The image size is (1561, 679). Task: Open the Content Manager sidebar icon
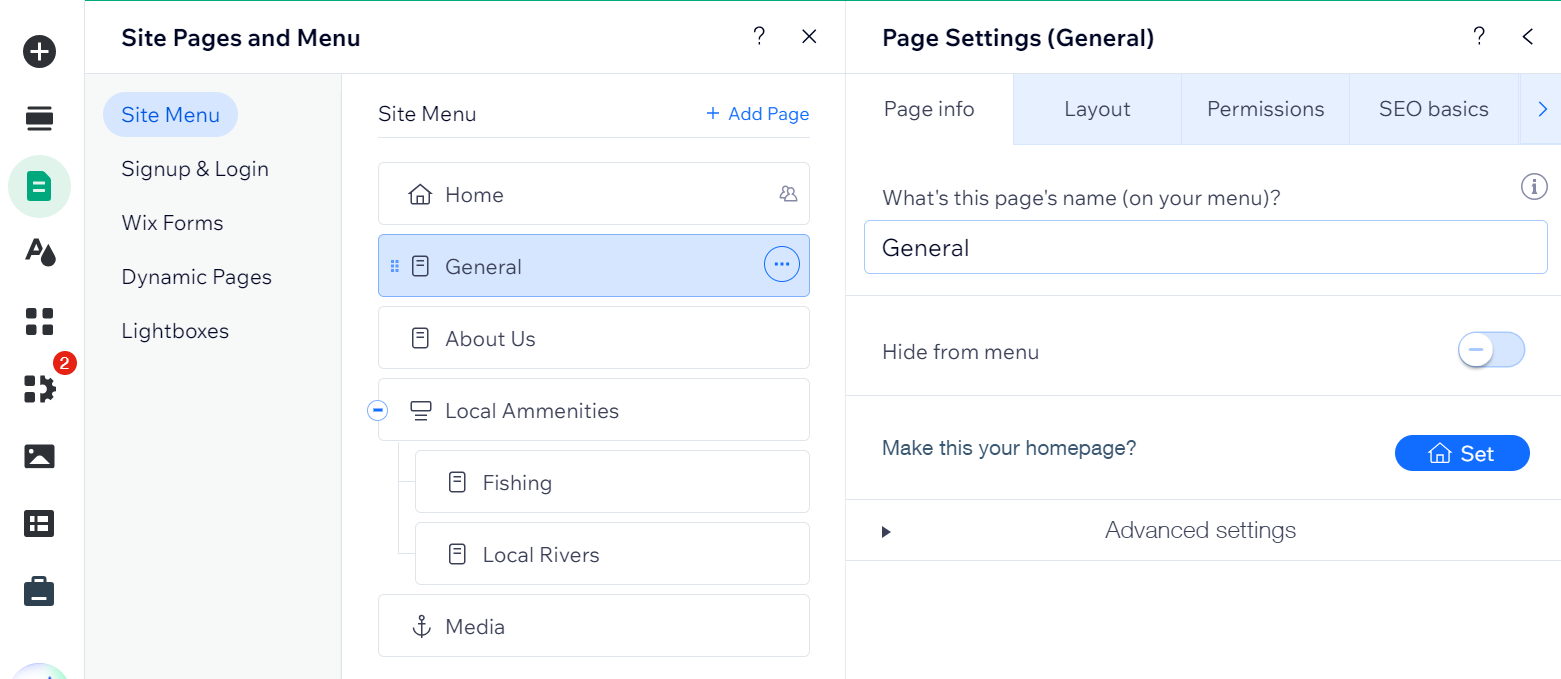point(38,523)
